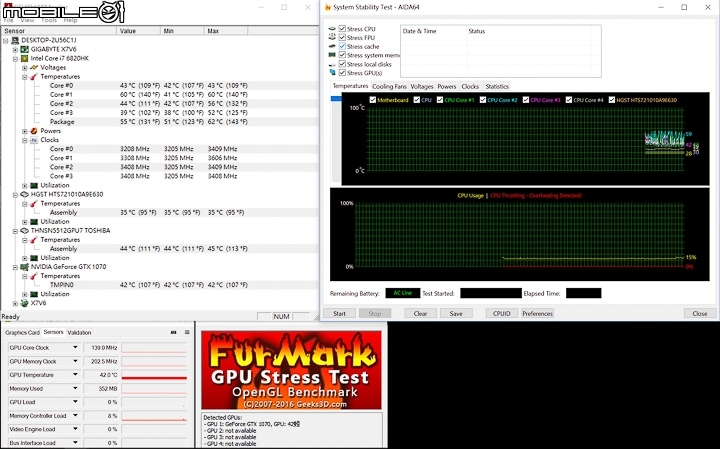The height and width of the screenshot is (449, 720).
Task: Click the Save button in AIDA64
Action: pyautogui.click(x=456, y=314)
